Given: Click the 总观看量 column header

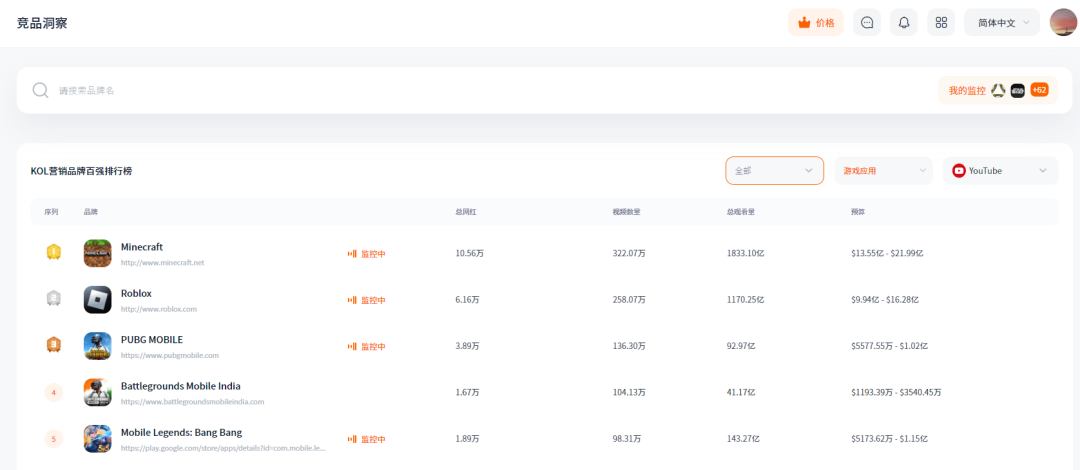Looking at the screenshot, I should 741,212.
